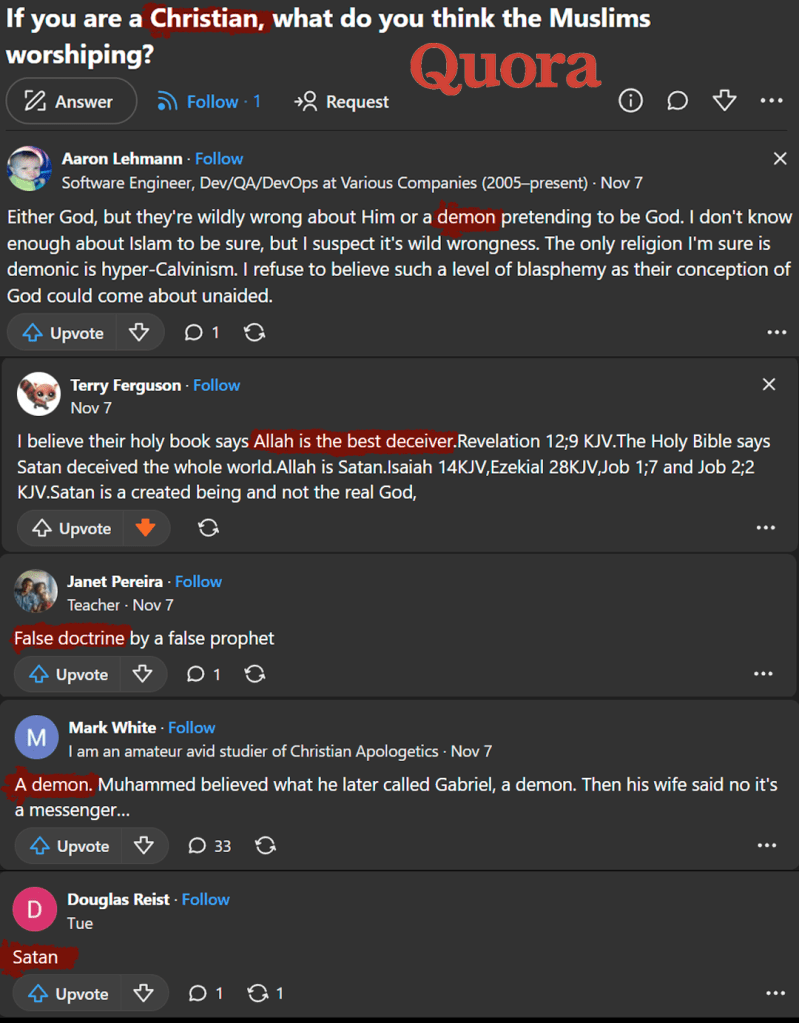Click the Request icon for this question
Screen dimensions: 799x1023
302,101
